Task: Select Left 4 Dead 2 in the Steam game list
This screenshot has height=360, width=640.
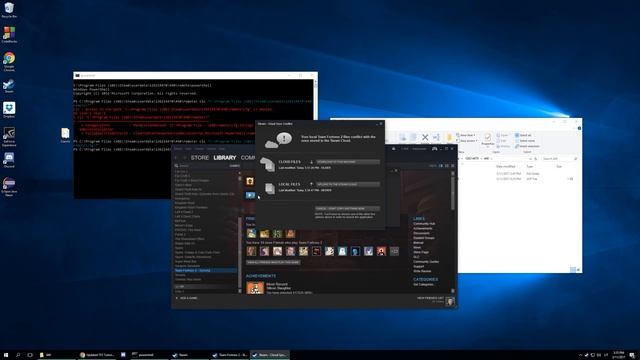Action: (x=184, y=212)
